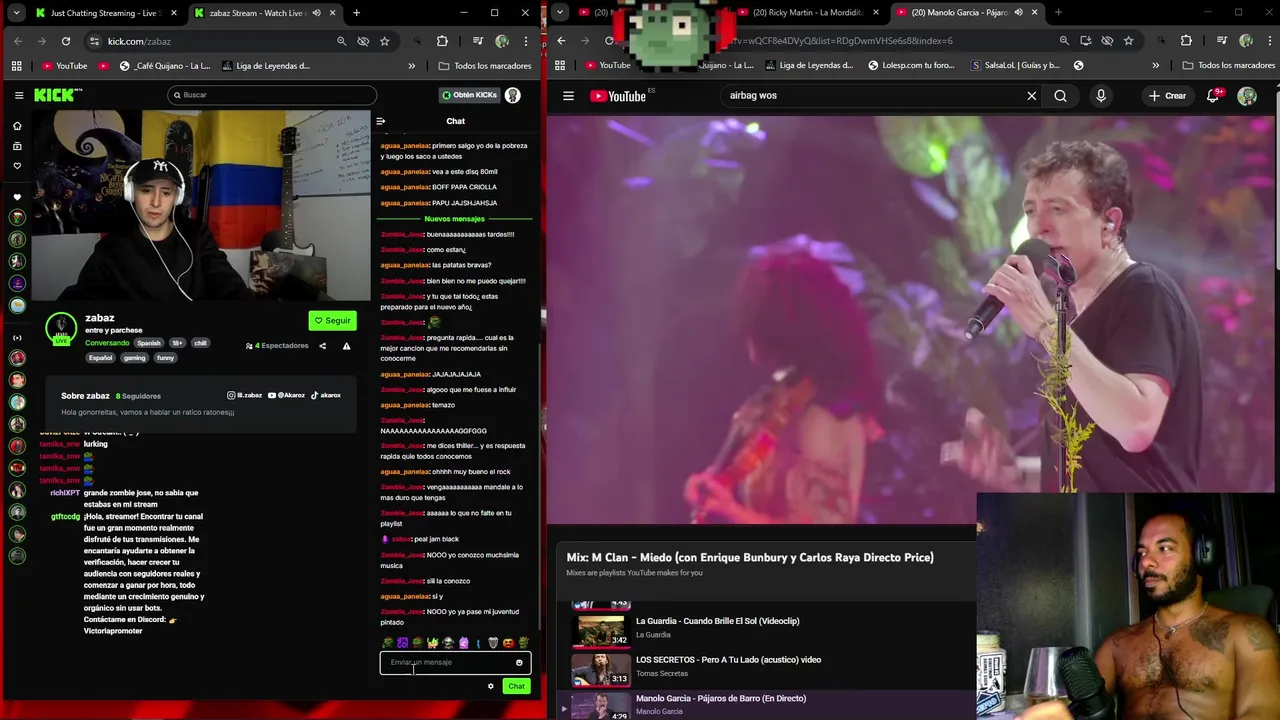Focus the Kick Buscar search box
The width and height of the screenshot is (1280, 720).
(x=272, y=95)
